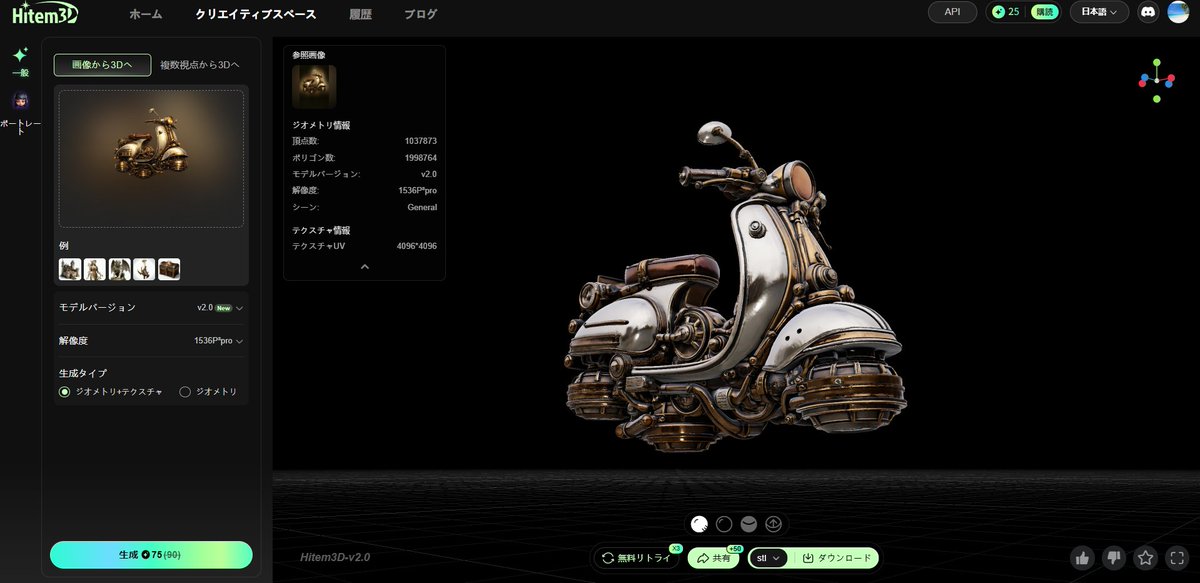Click the thumbs-up icon near the bottom right
The image size is (1200, 583).
pyautogui.click(x=1082, y=558)
